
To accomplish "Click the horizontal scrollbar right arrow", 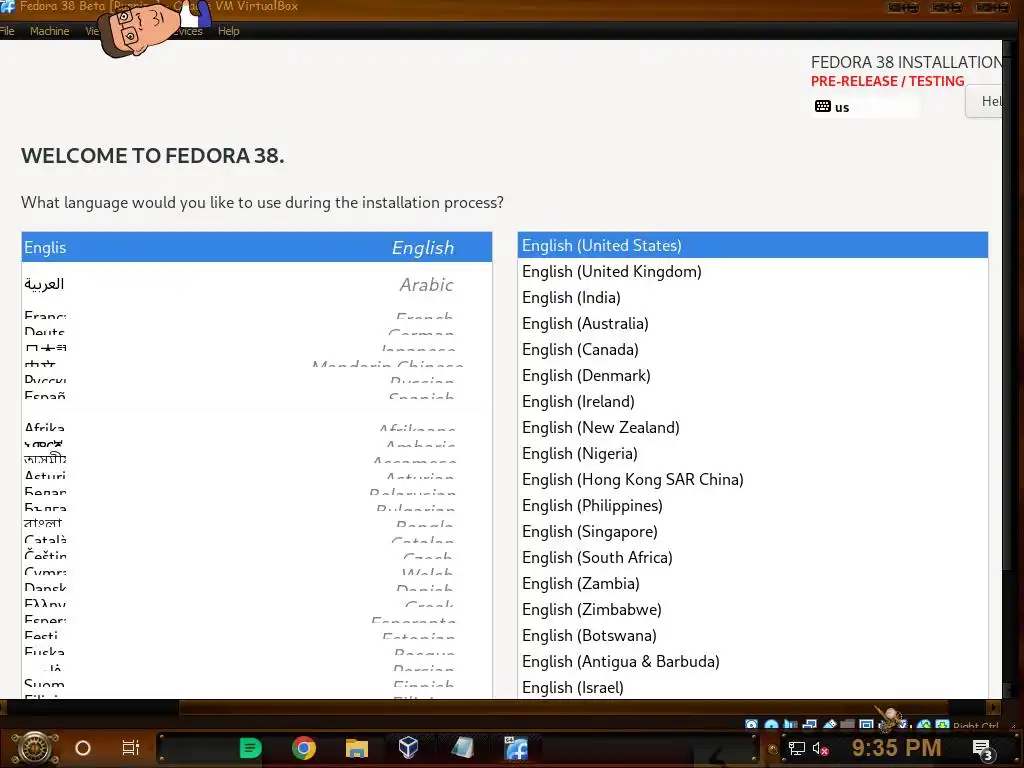I will (993, 707).
